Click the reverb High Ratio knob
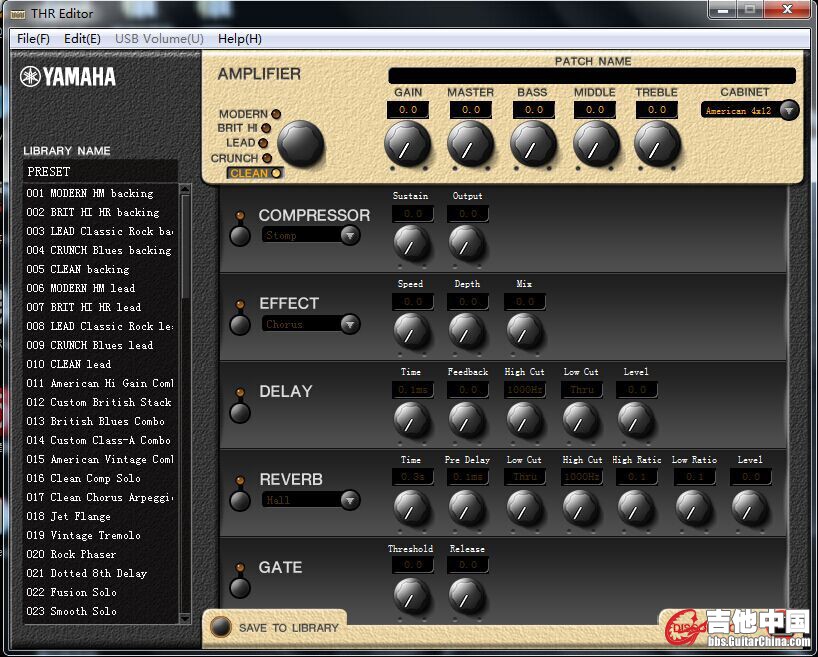Image resolution: width=818 pixels, height=657 pixels. point(635,508)
